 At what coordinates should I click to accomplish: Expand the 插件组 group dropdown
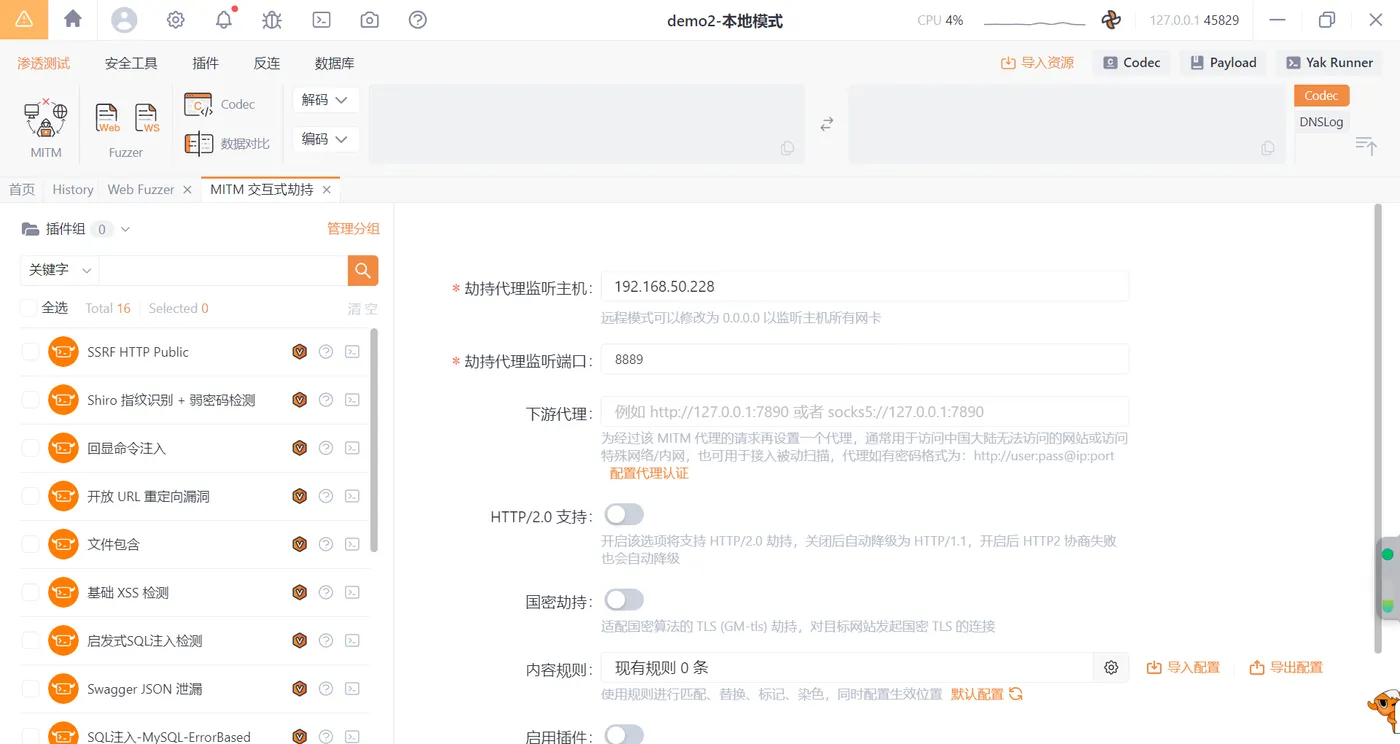[125, 229]
